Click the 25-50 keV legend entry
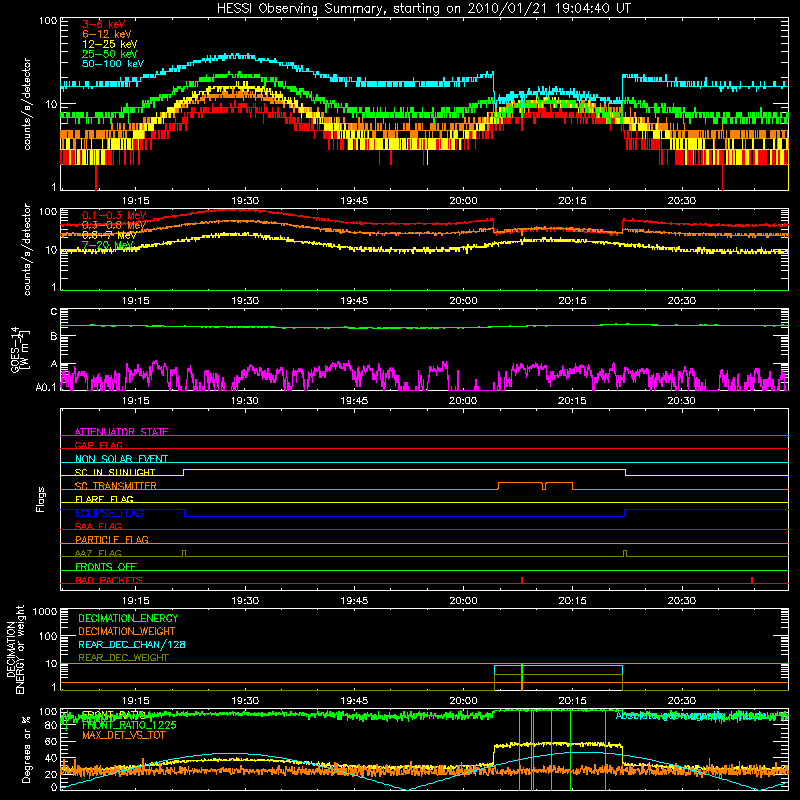This screenshot has height=800, width=800. click(x=109, y=54)
